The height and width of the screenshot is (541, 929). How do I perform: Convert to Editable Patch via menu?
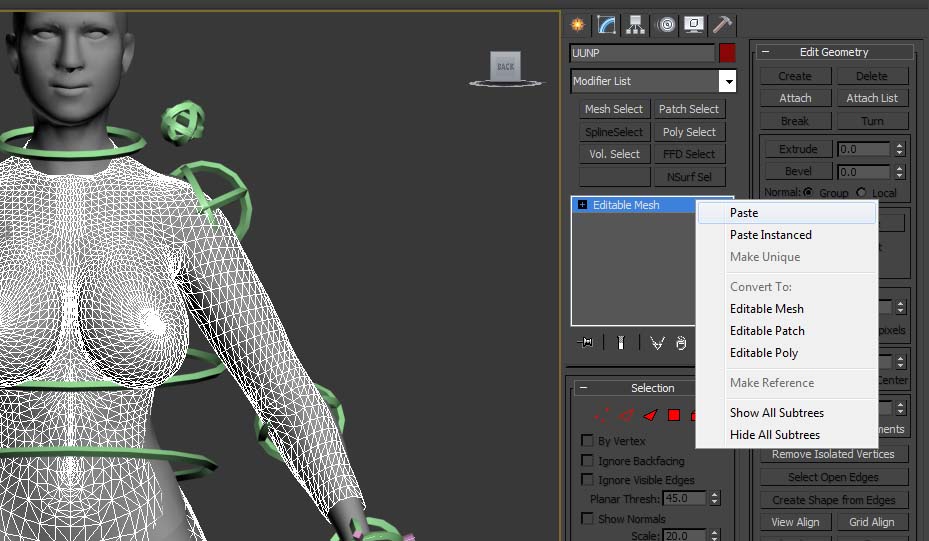coord(787,331)
